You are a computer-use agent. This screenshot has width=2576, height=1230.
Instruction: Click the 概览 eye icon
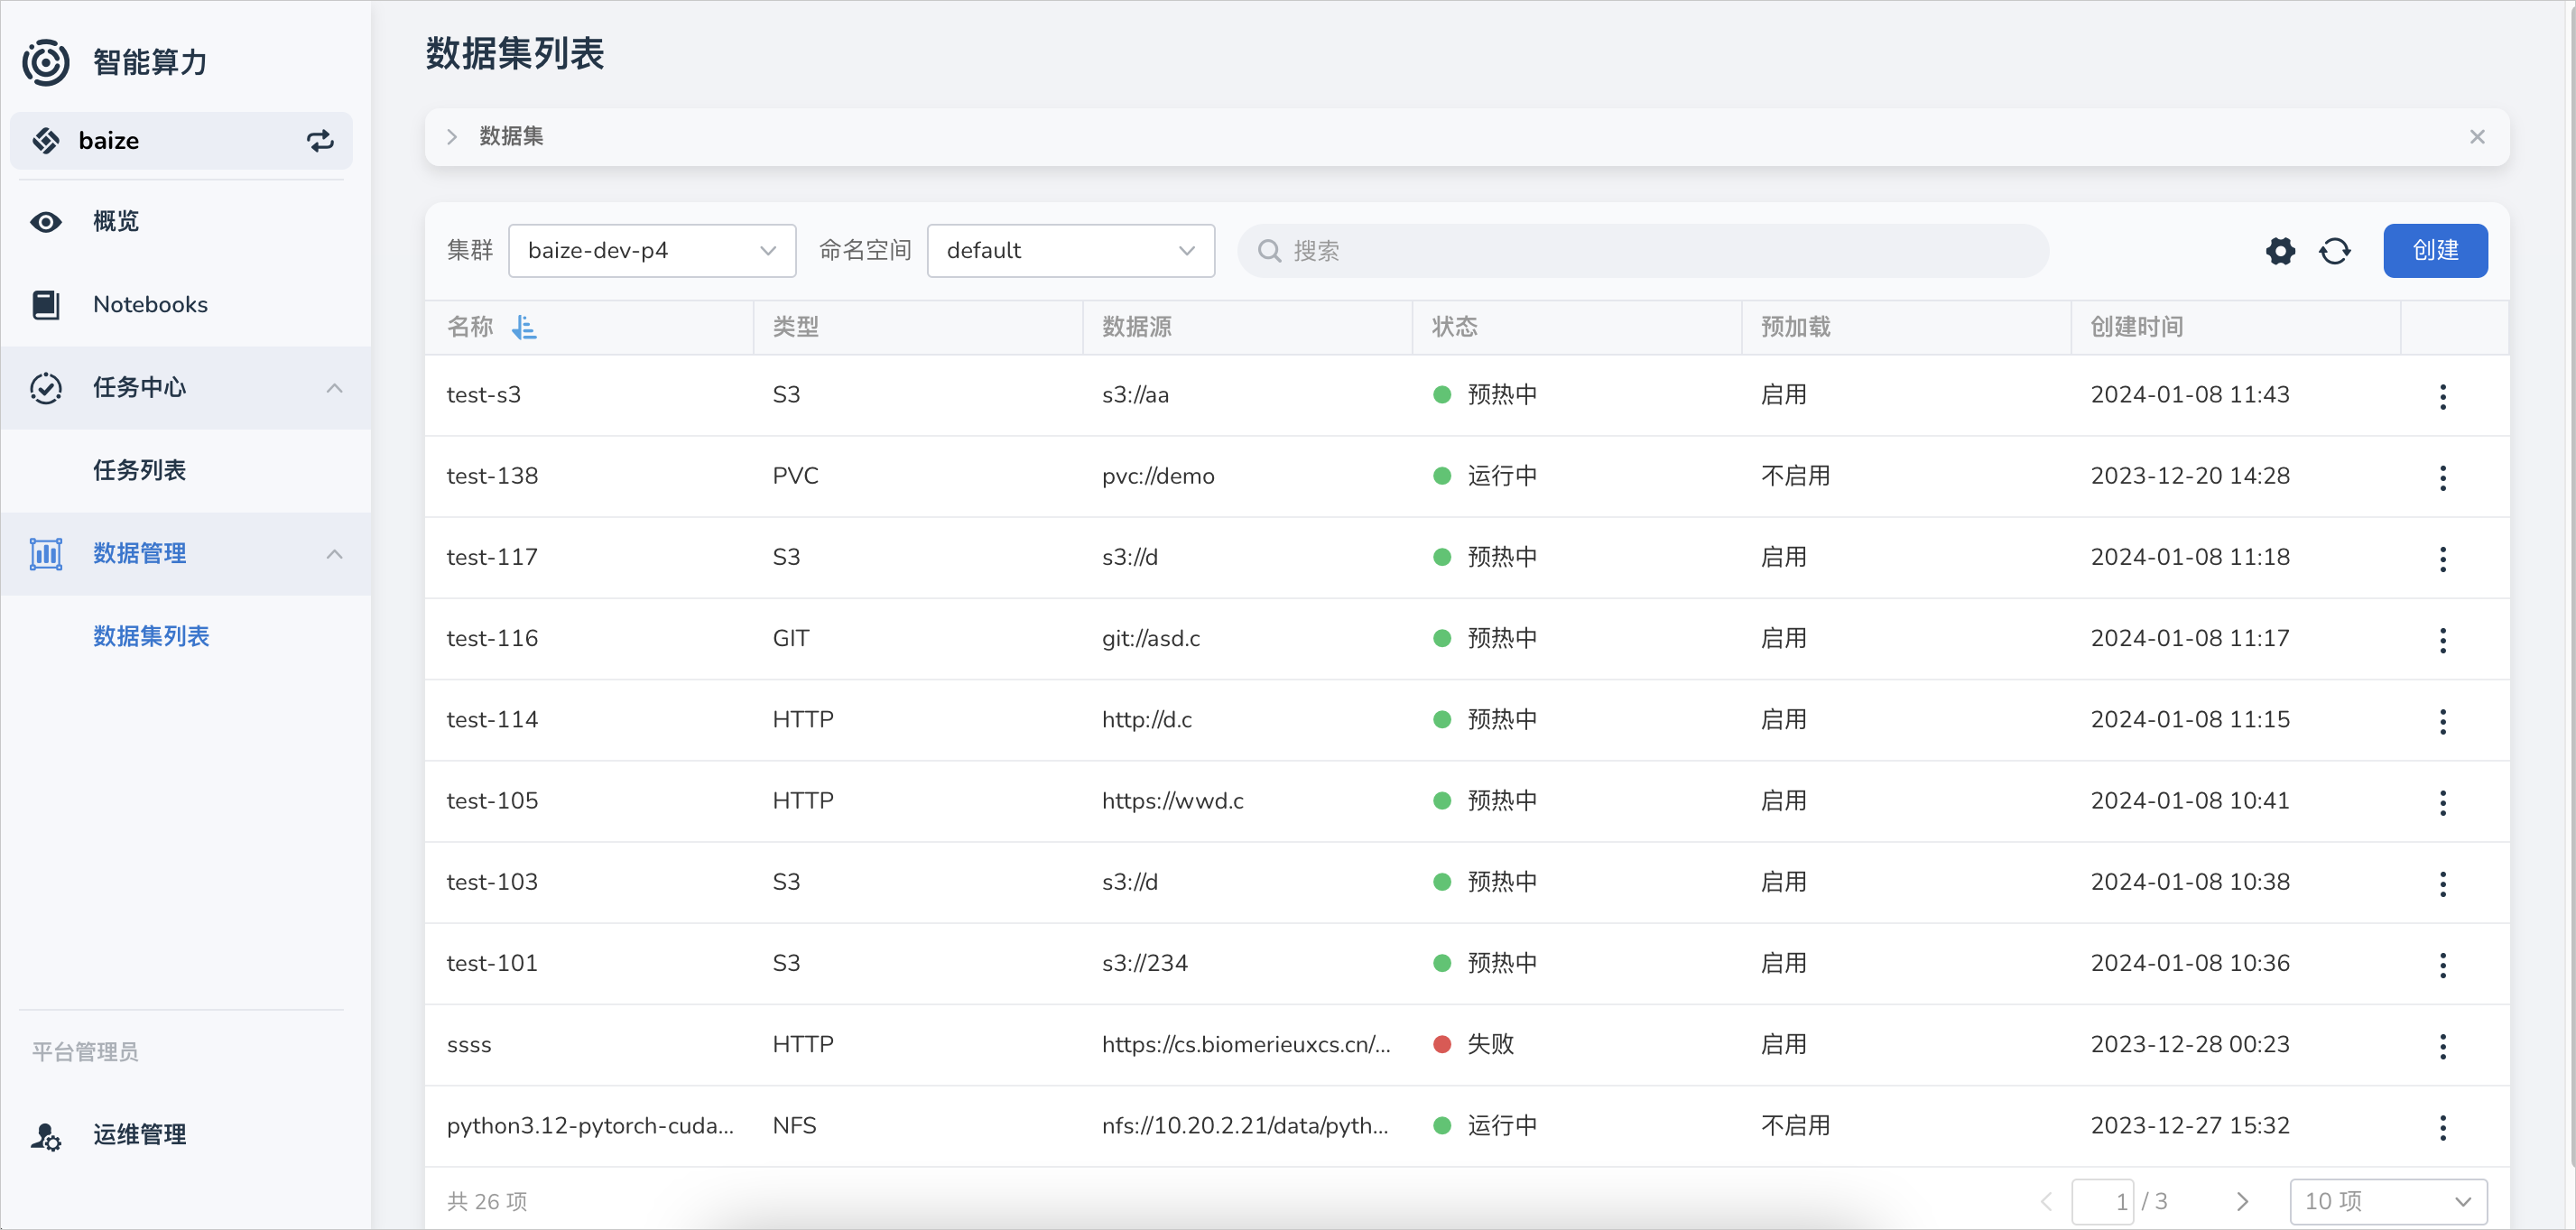[46, 222]
